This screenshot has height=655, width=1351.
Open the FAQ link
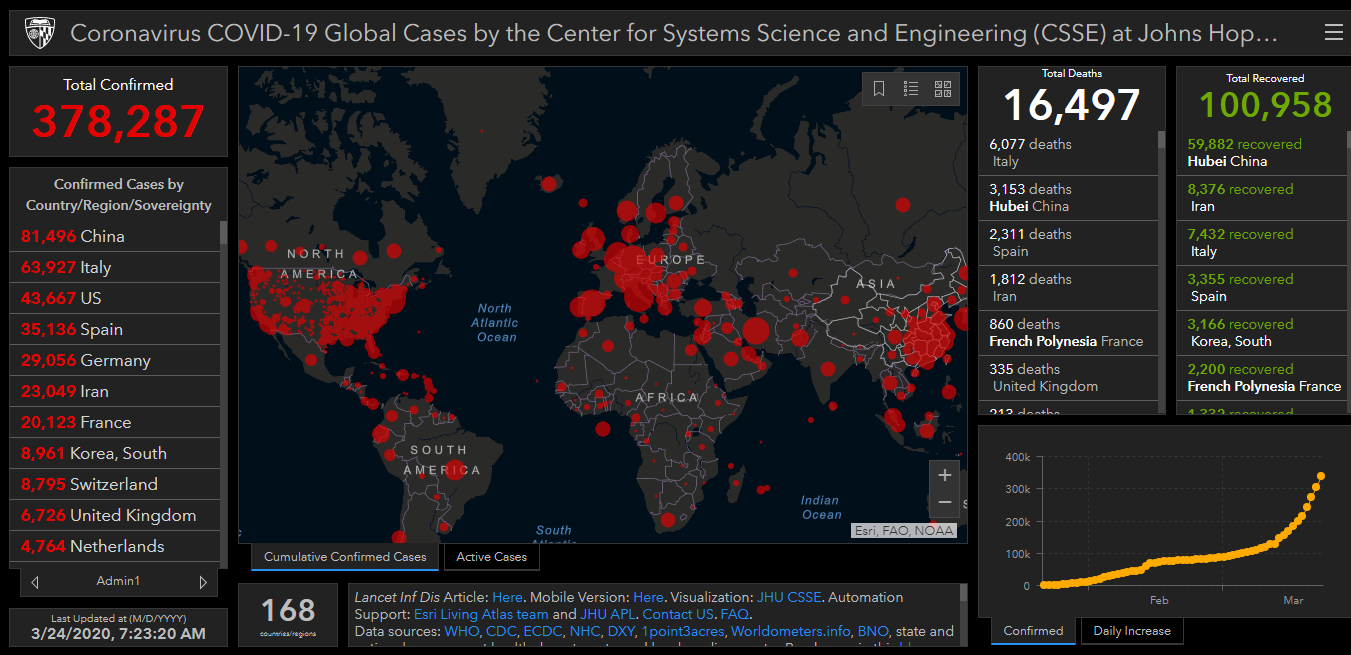tap(735, 614)
